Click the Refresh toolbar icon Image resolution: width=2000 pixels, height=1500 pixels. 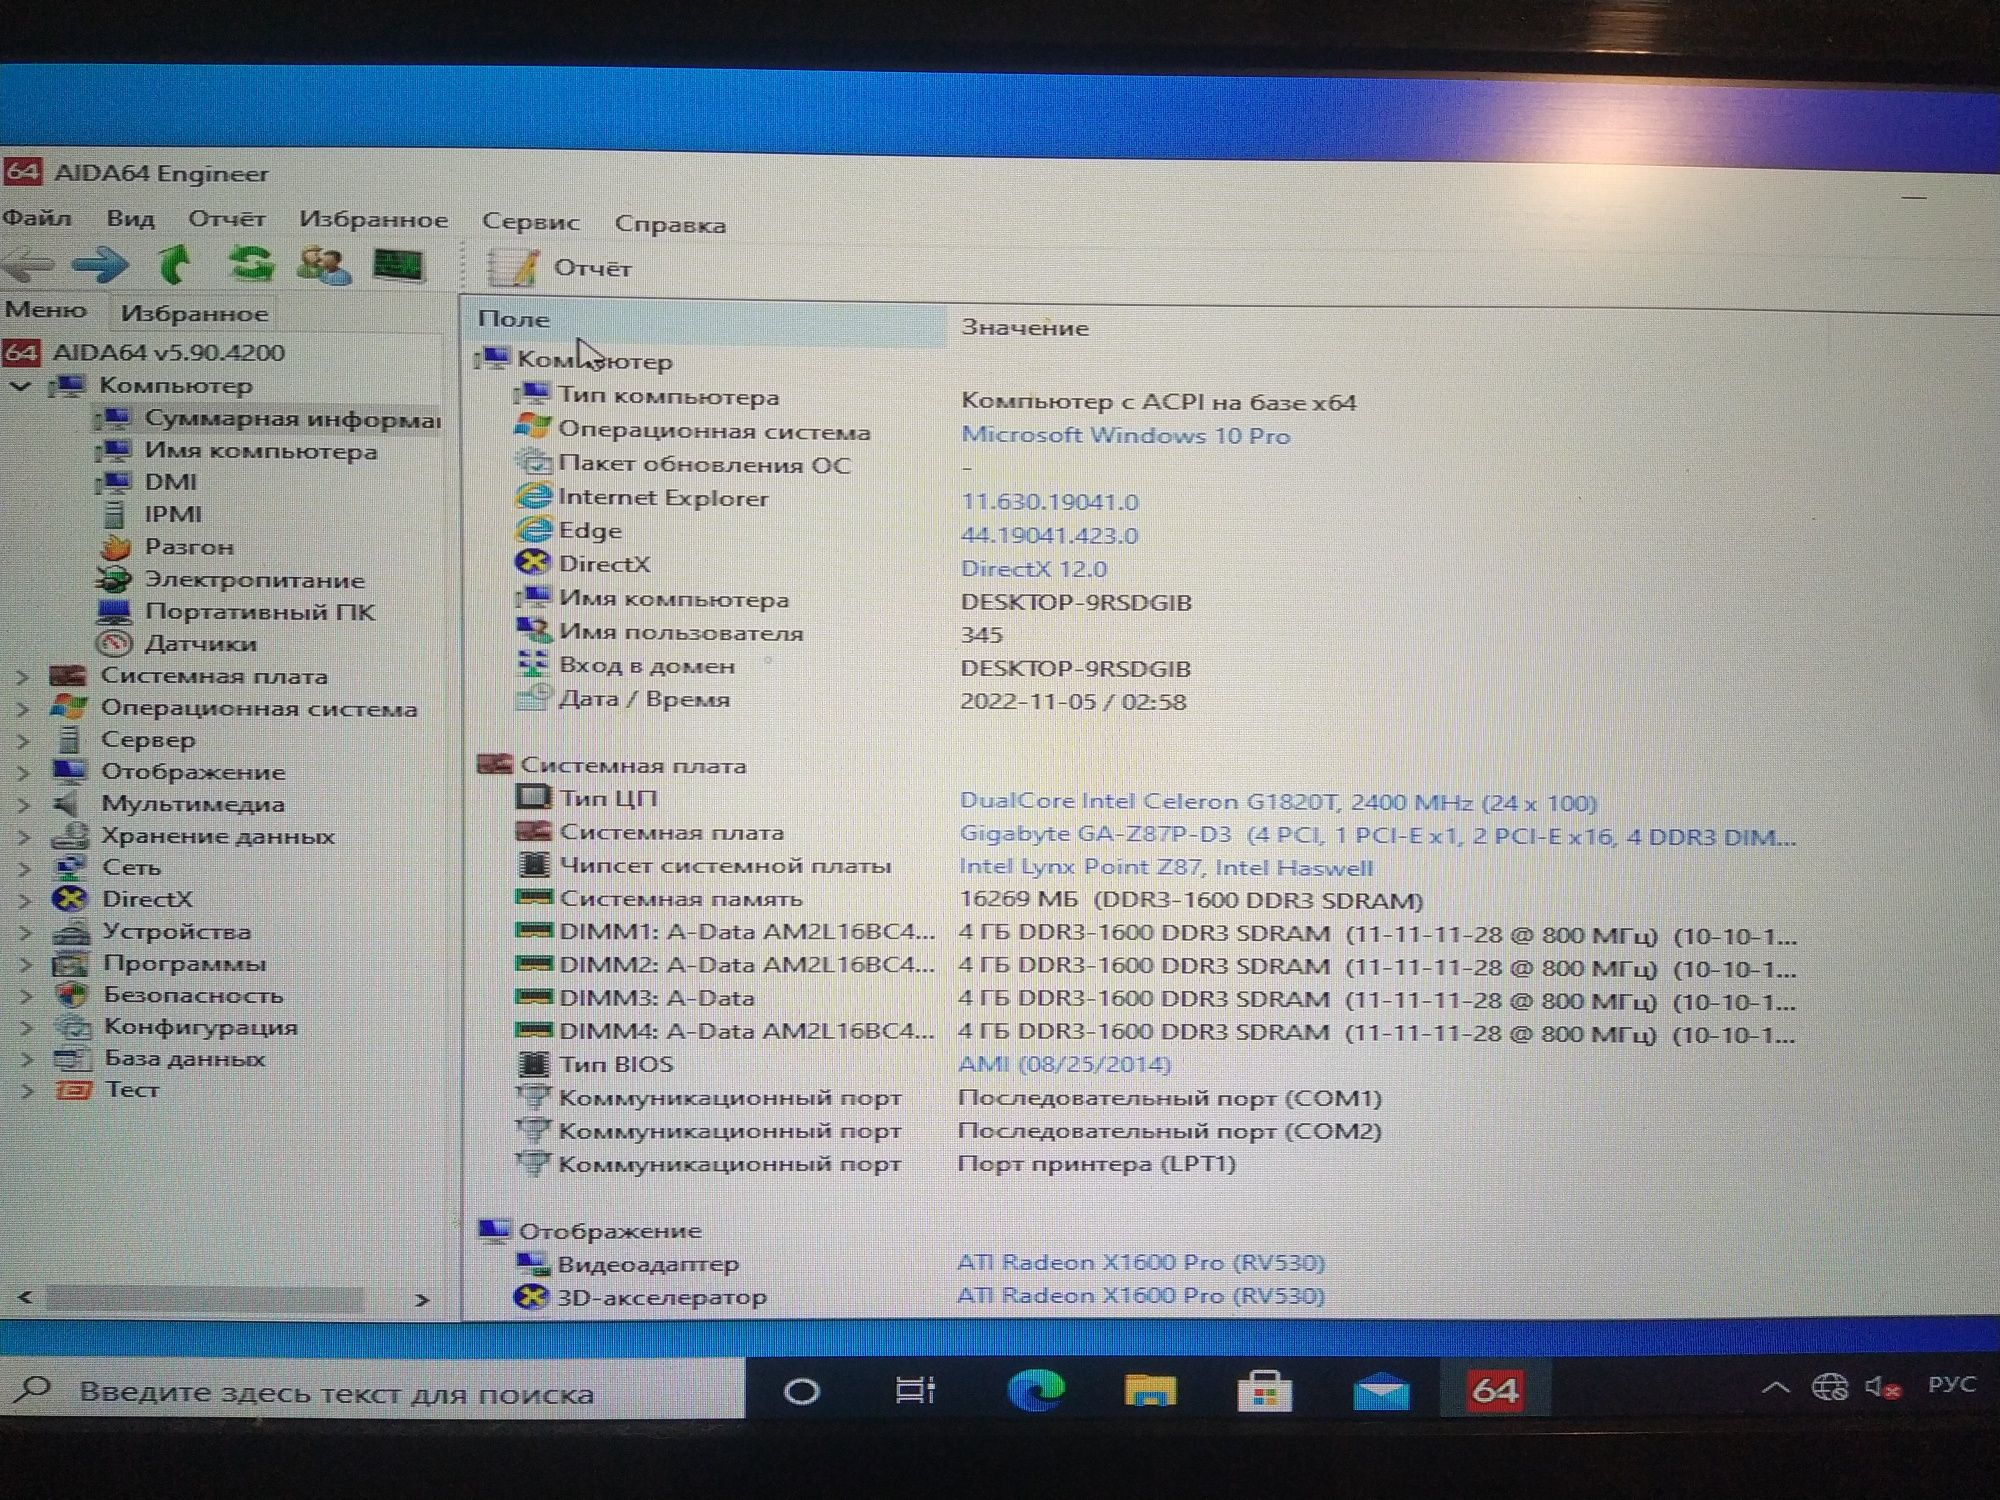click(x=250, y=265)
